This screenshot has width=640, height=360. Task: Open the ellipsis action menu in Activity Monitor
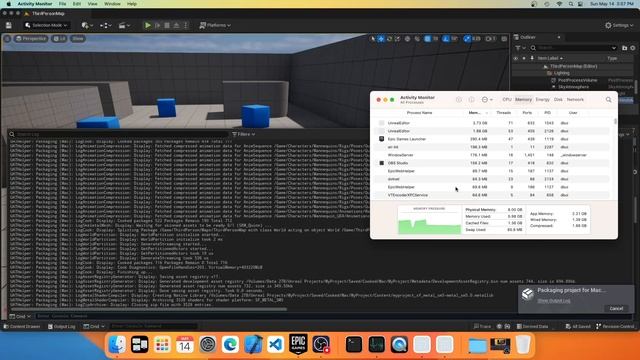pos(487,100)
